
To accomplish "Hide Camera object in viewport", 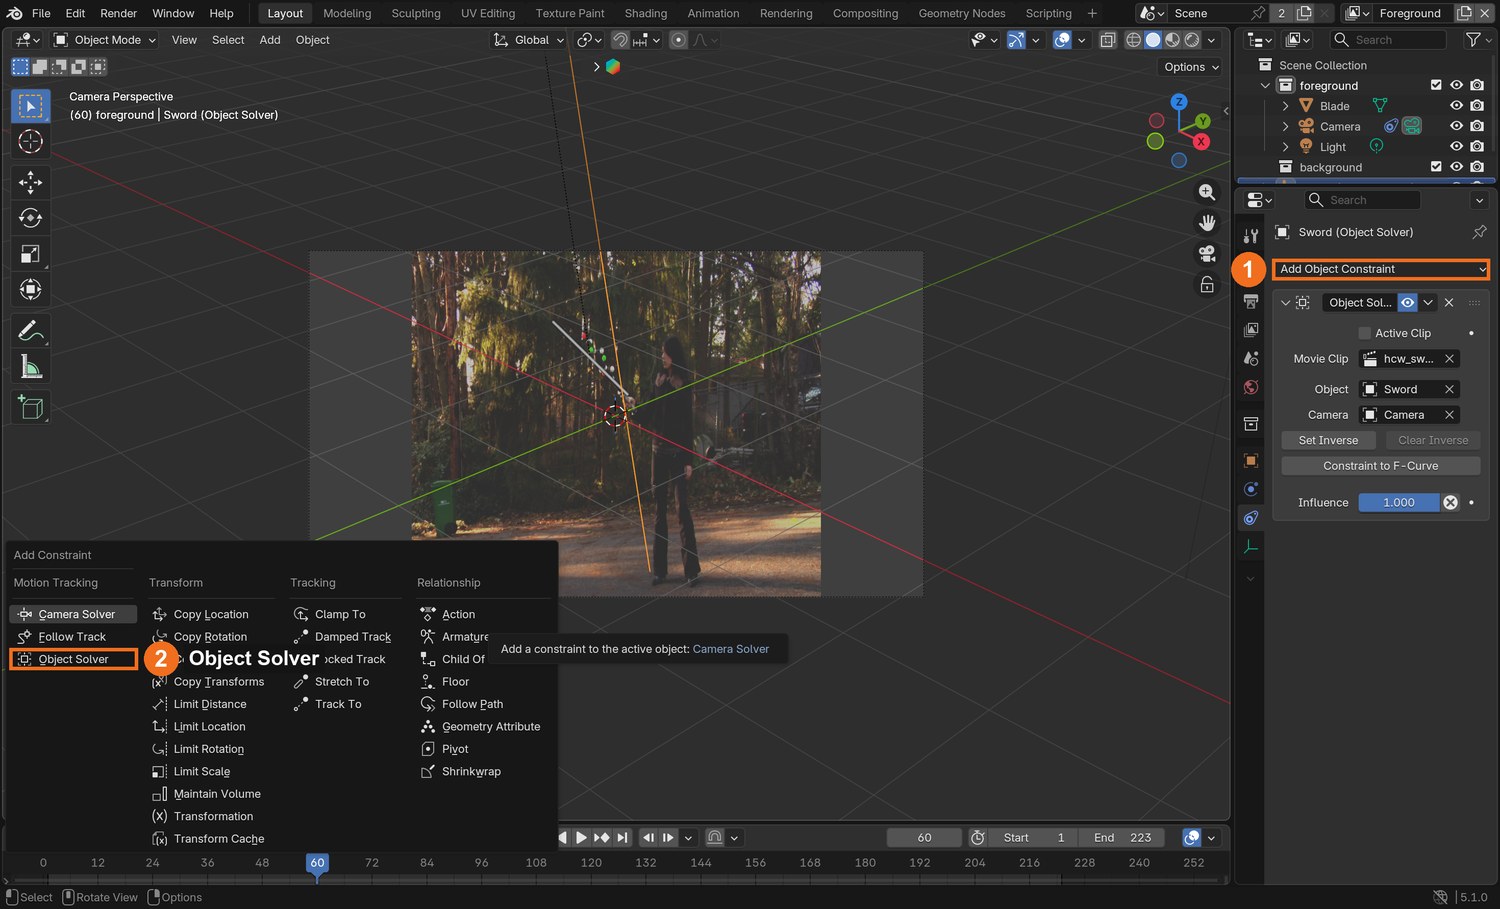I will pyautogui.click(x=1456, y=126).
